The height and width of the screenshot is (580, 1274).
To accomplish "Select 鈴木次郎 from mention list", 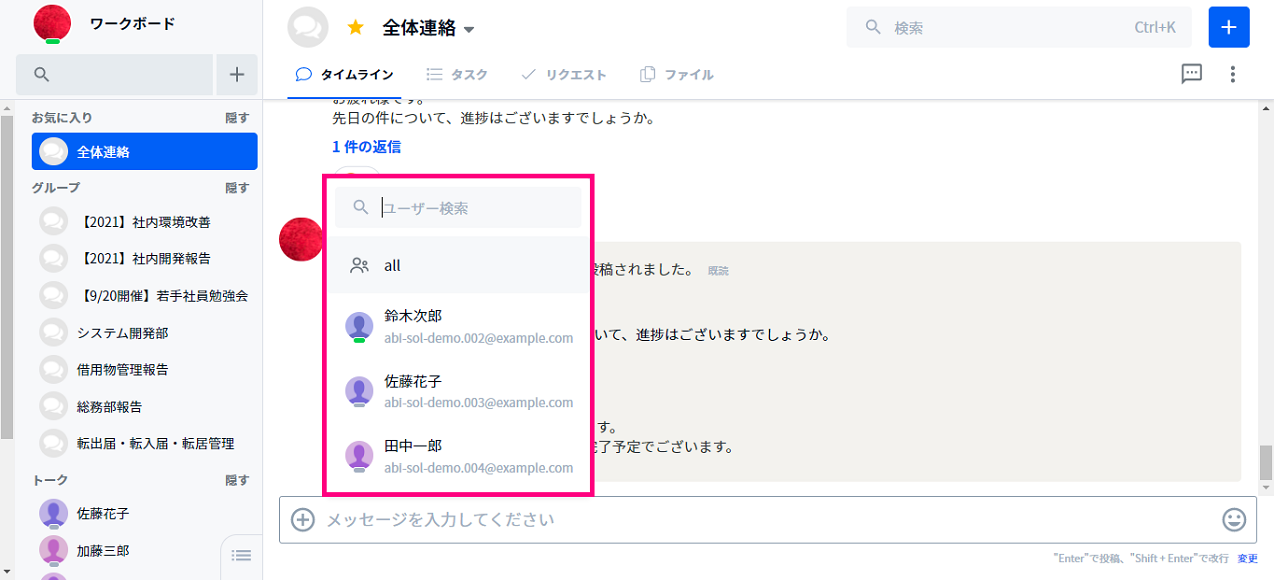I will 458,326.
